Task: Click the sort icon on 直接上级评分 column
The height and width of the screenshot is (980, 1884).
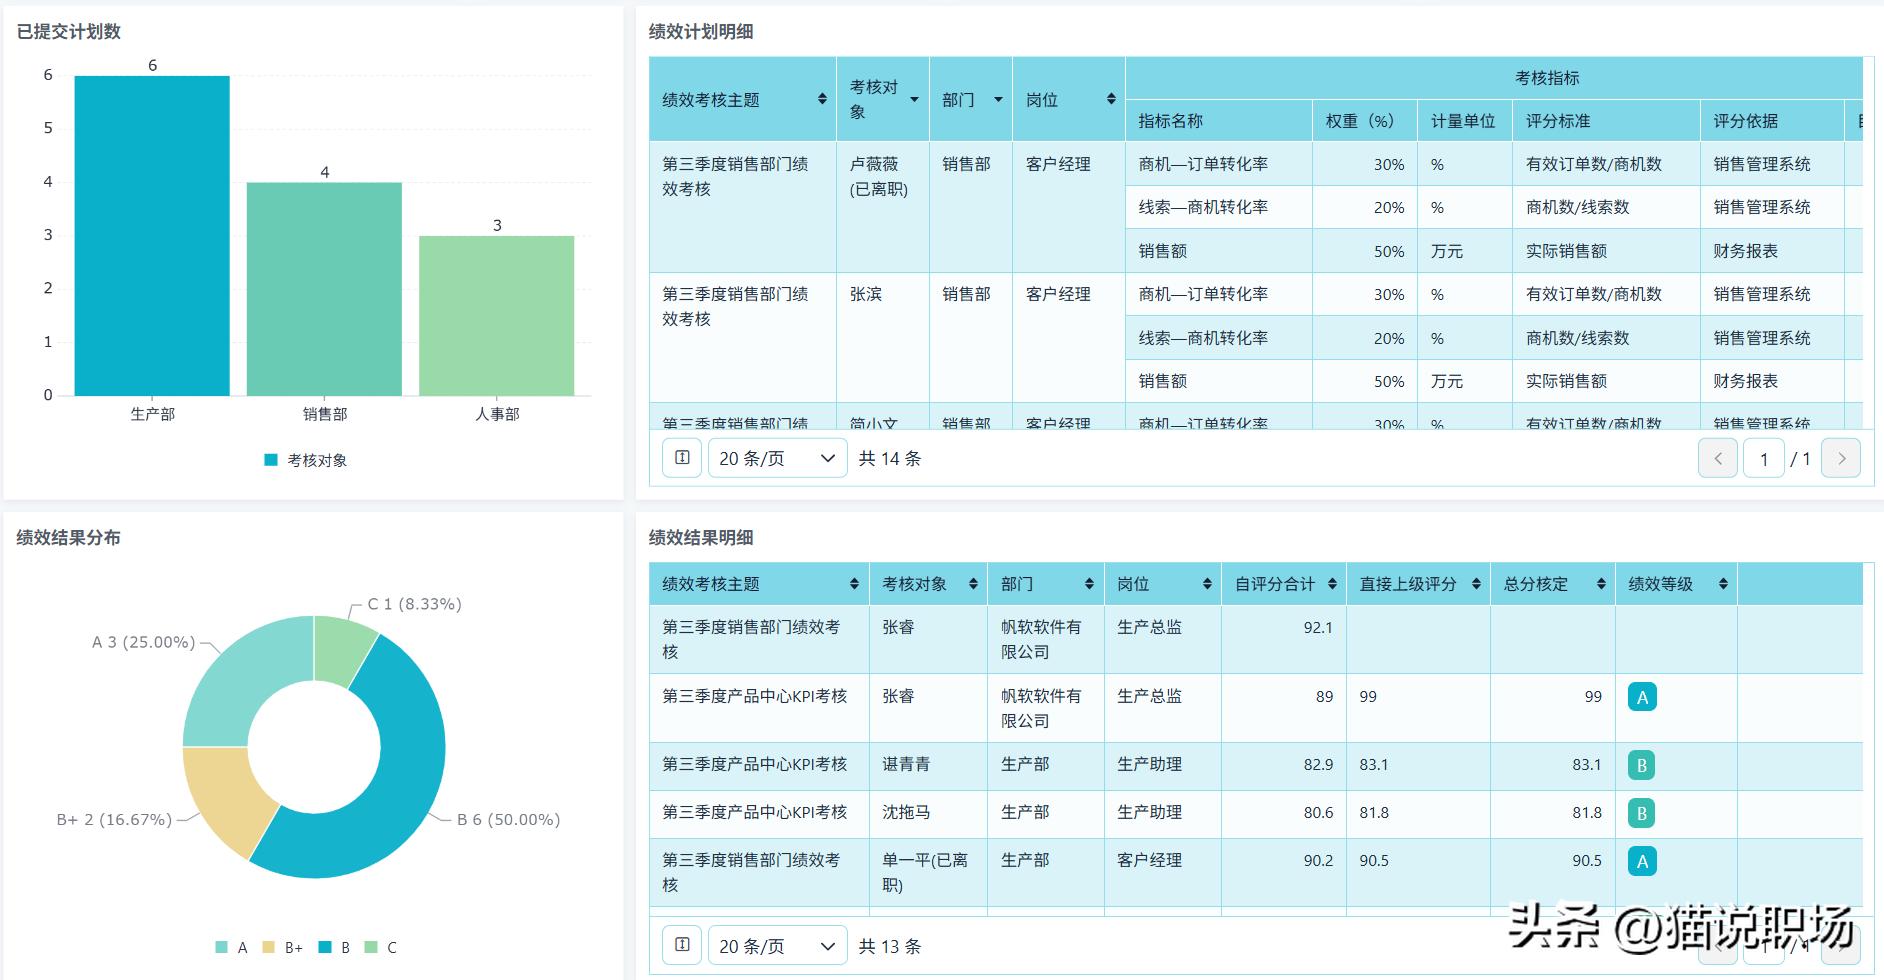Action: tap(1477, 584)
